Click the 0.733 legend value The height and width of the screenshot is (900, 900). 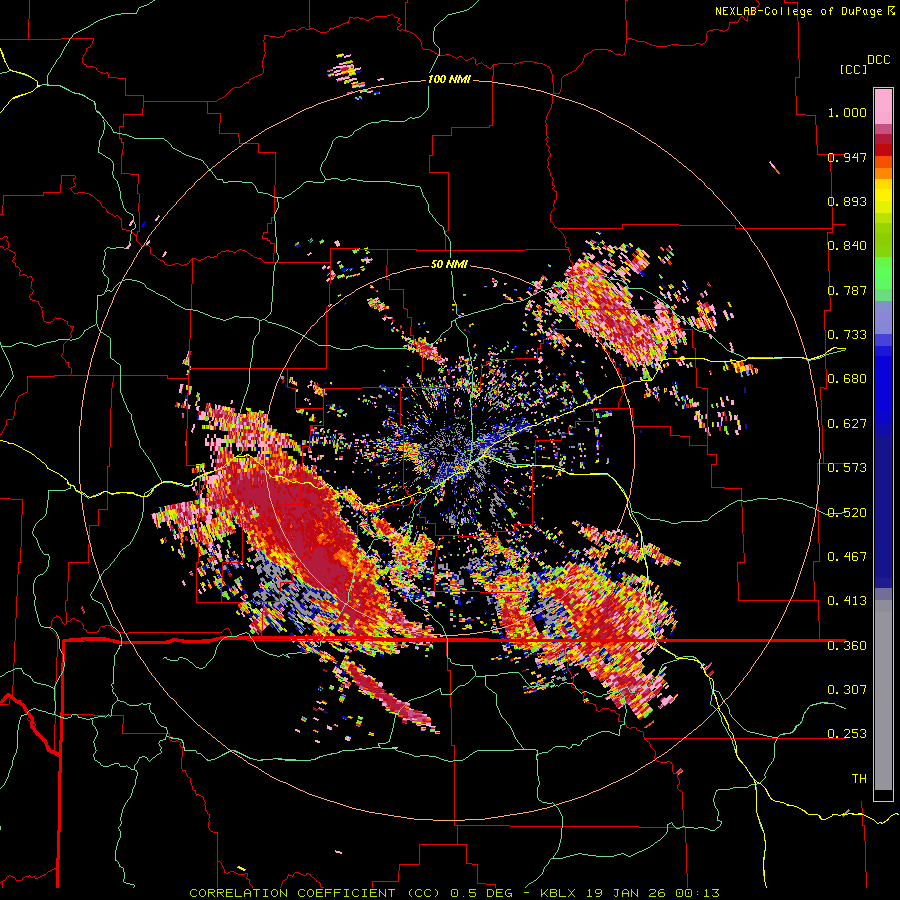[x=847, y=335]
